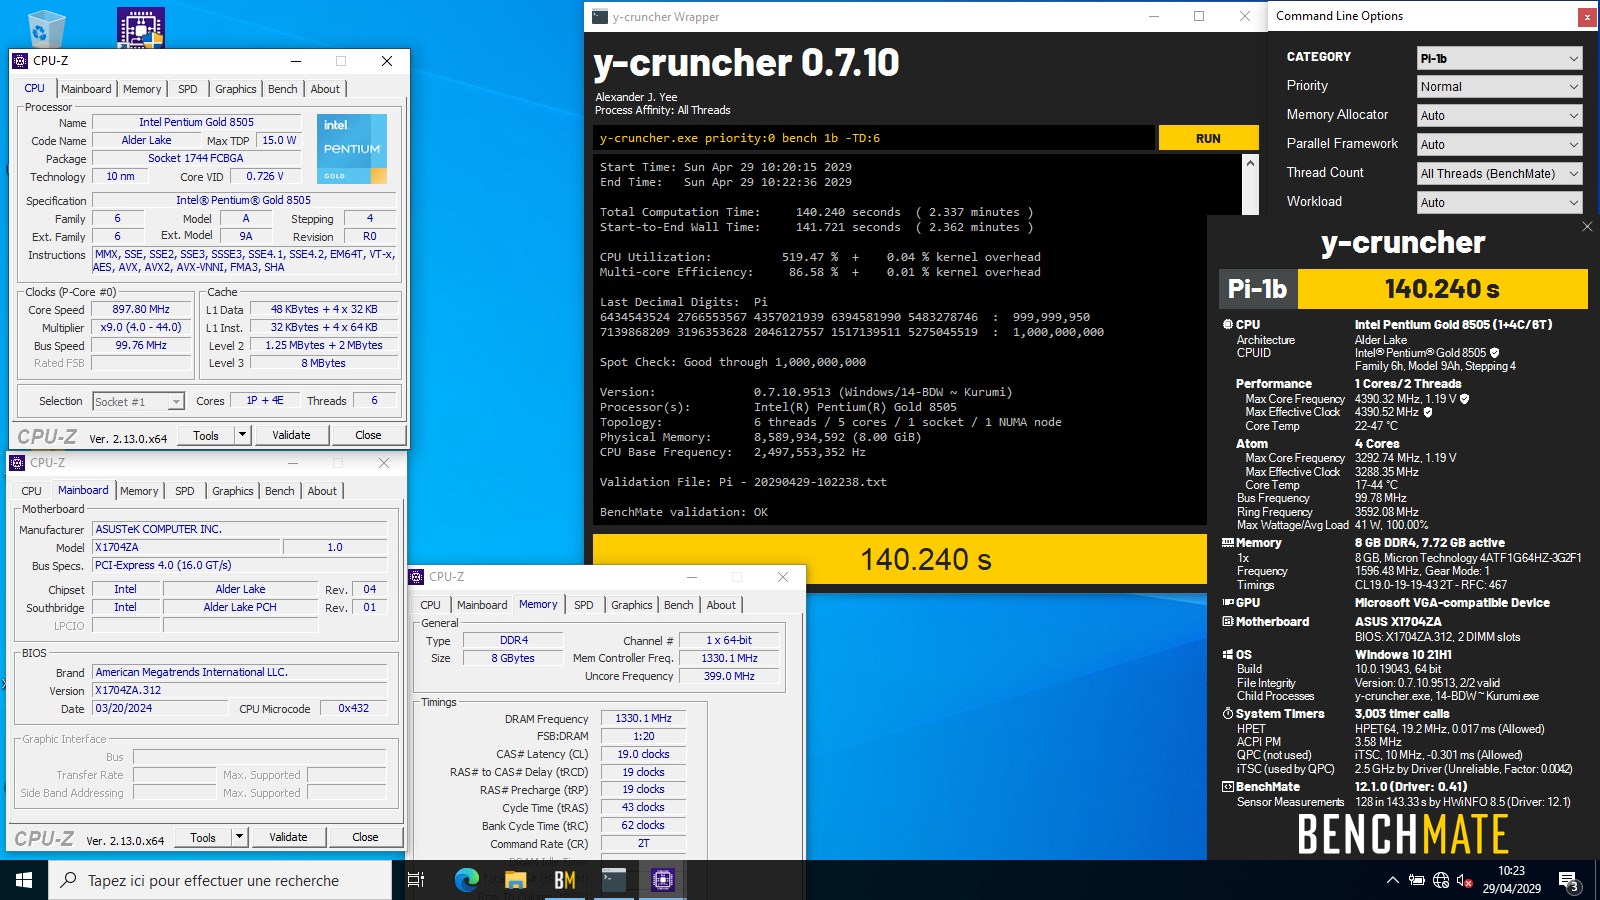The image size is (1600, 900).
Task: Click Tools button in top CPU-Z window
Action: click(x=206, y=435)
